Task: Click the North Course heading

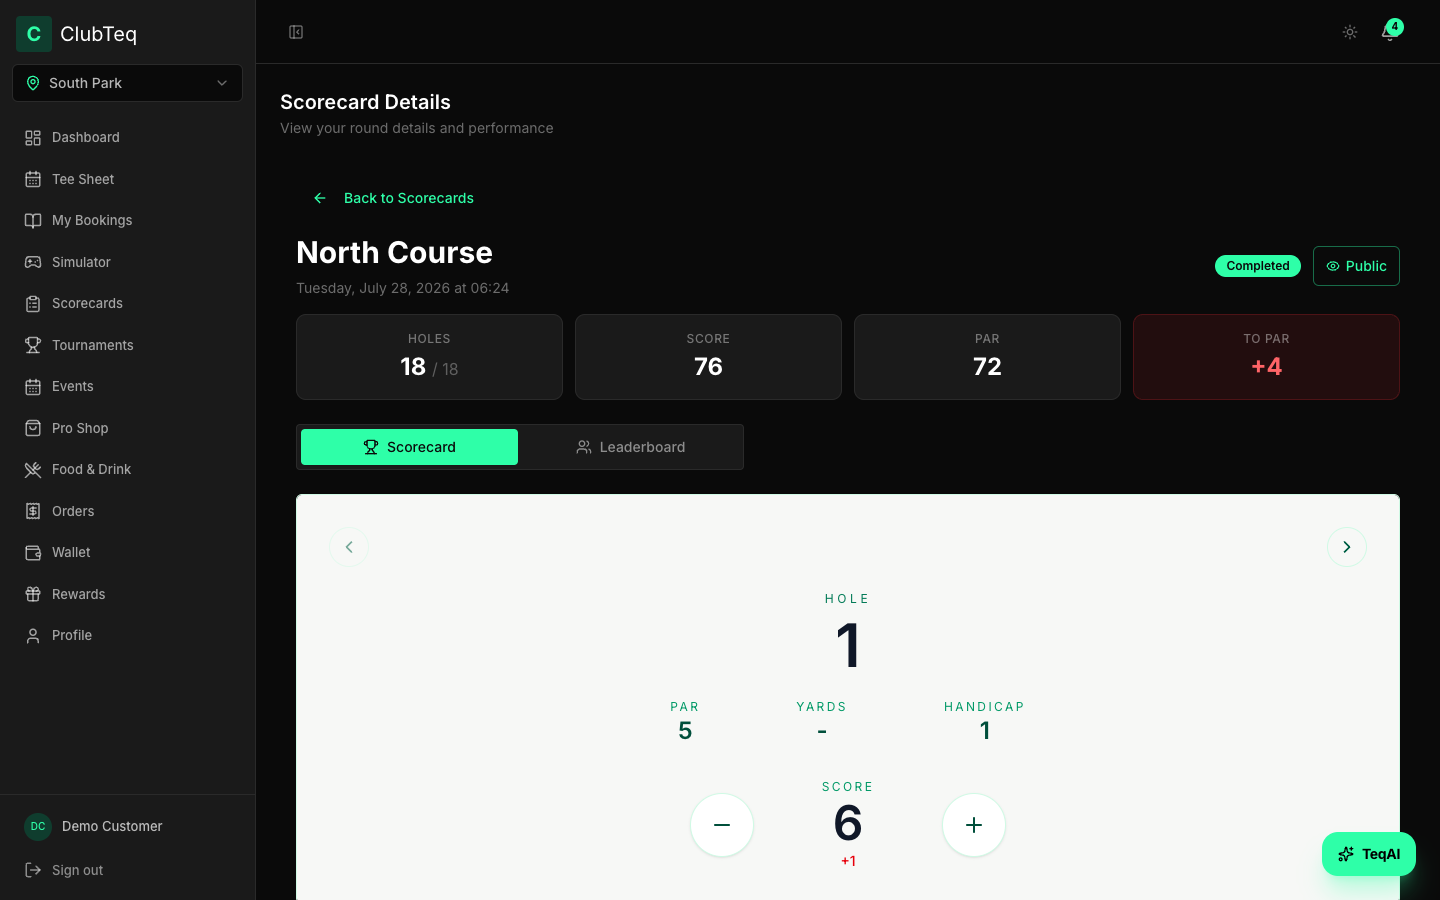Action: pos(394,252)
